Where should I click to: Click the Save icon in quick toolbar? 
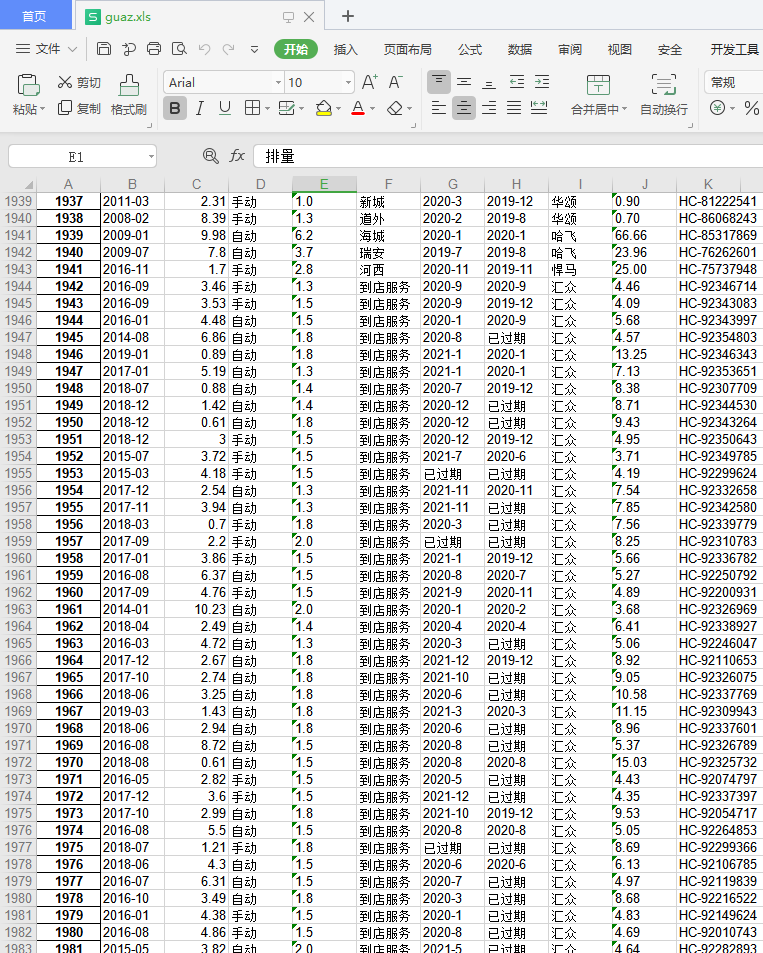coord(104,49)
